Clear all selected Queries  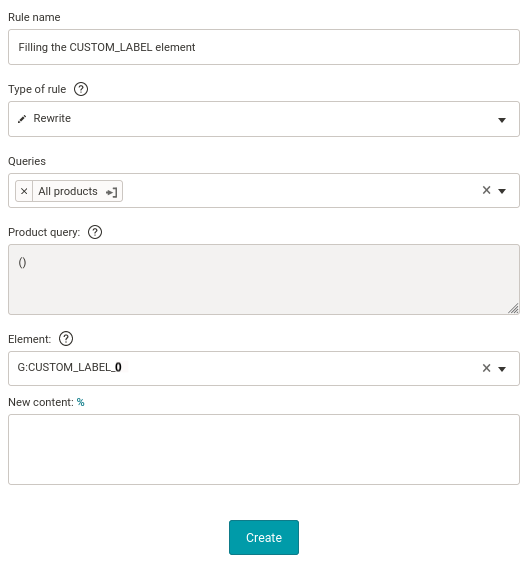coord(486,190)
